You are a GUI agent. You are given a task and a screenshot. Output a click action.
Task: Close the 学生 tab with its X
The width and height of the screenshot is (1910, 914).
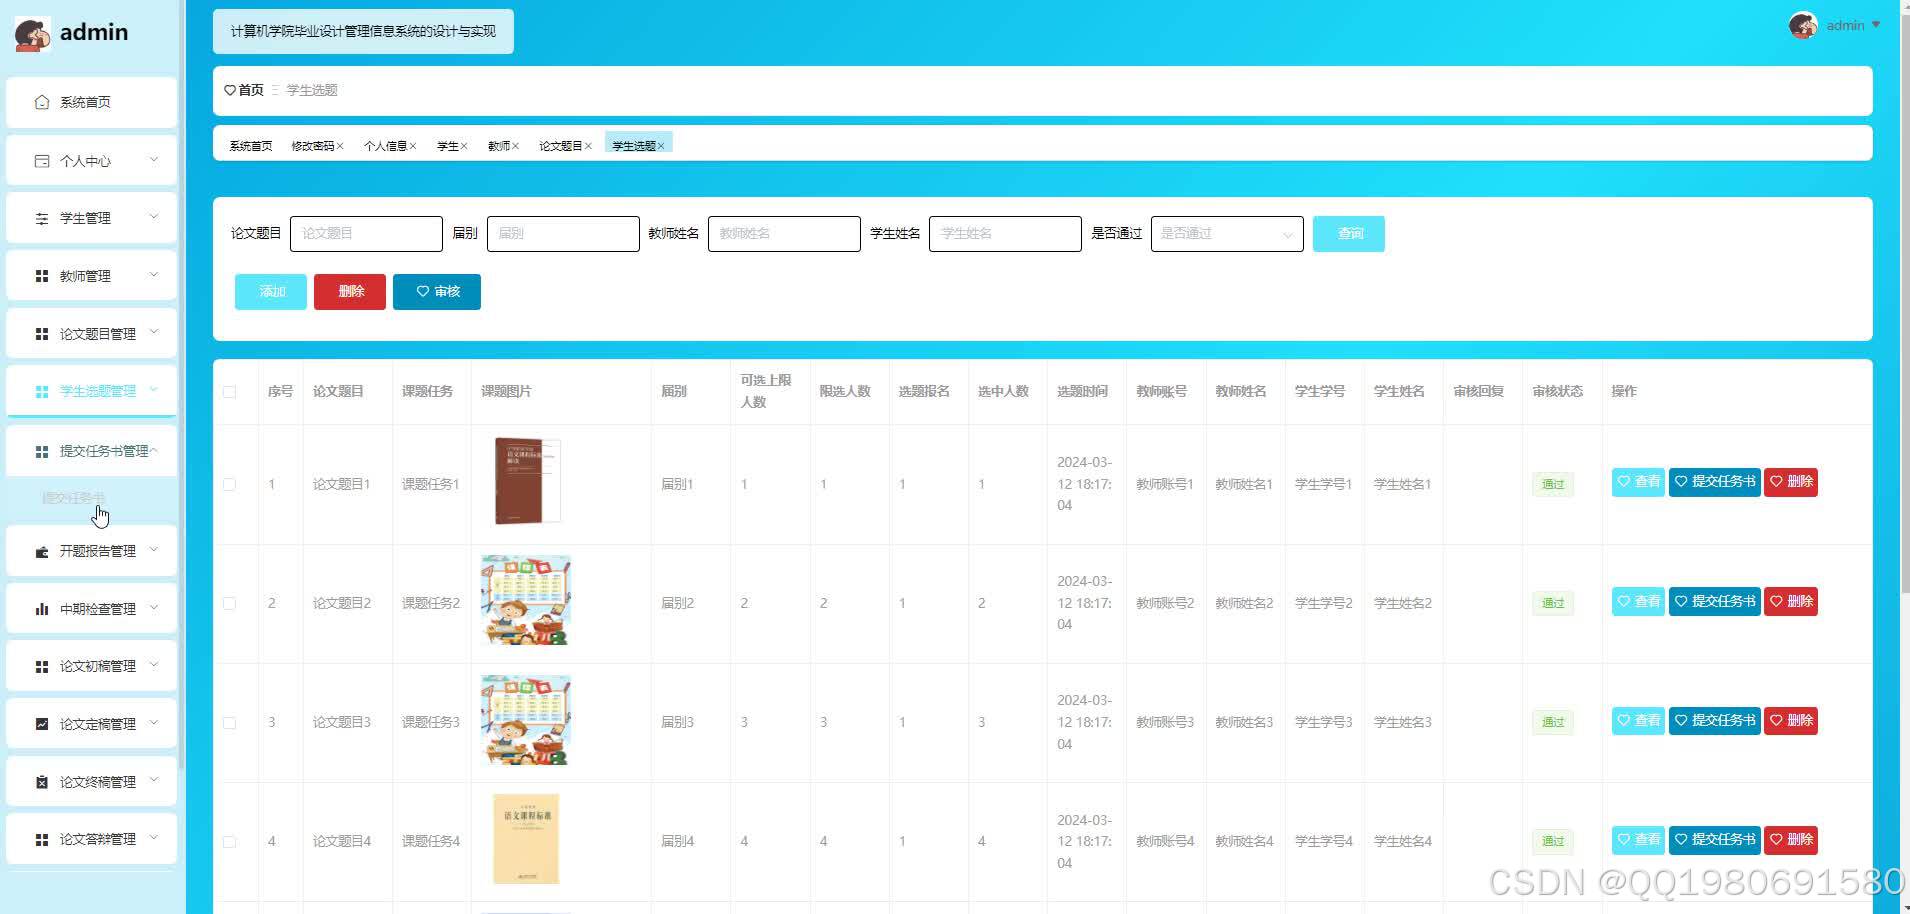point(464,146)
